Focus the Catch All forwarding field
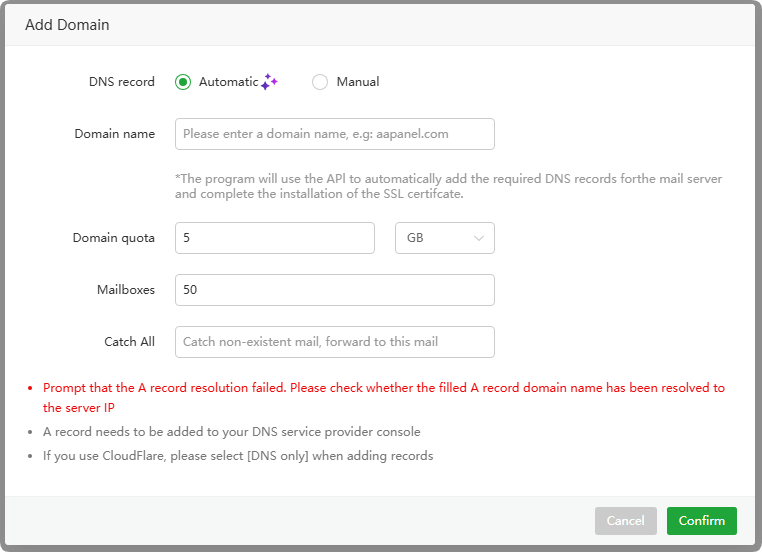The image size is (762, 552). pyautogui.click(x=334, y=342)
